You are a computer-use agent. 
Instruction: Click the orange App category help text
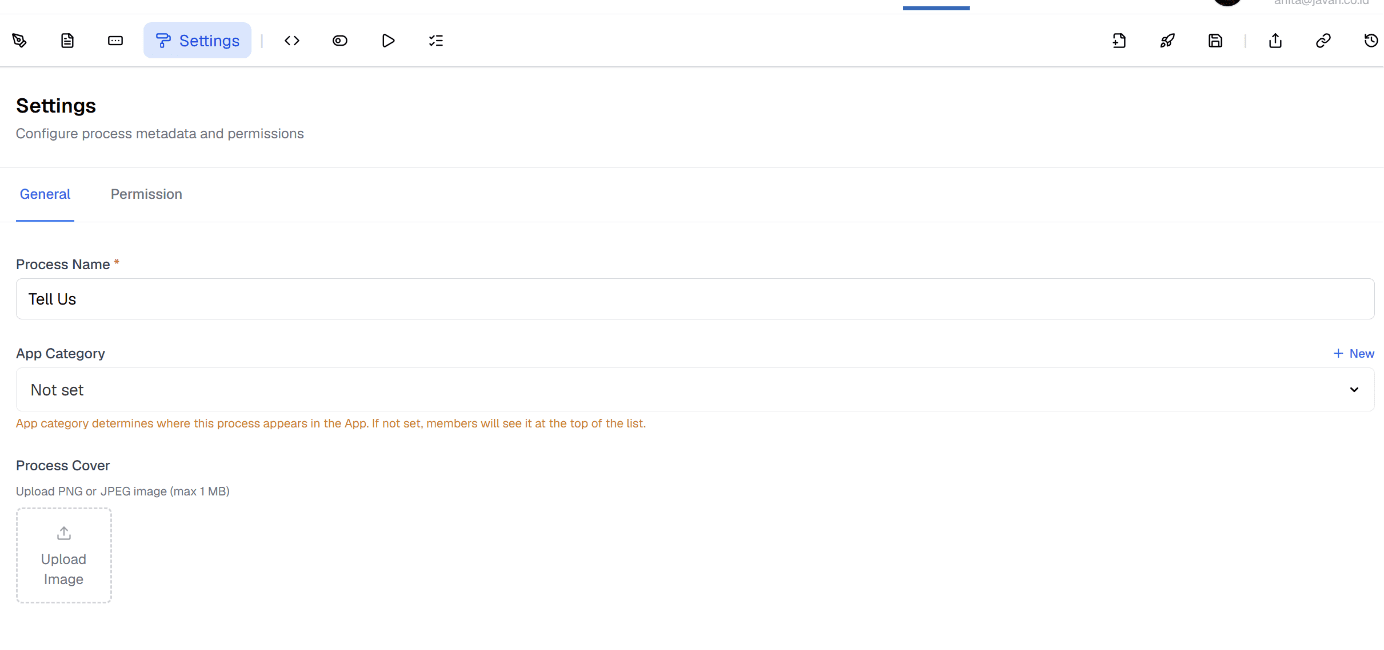[331, 423]
